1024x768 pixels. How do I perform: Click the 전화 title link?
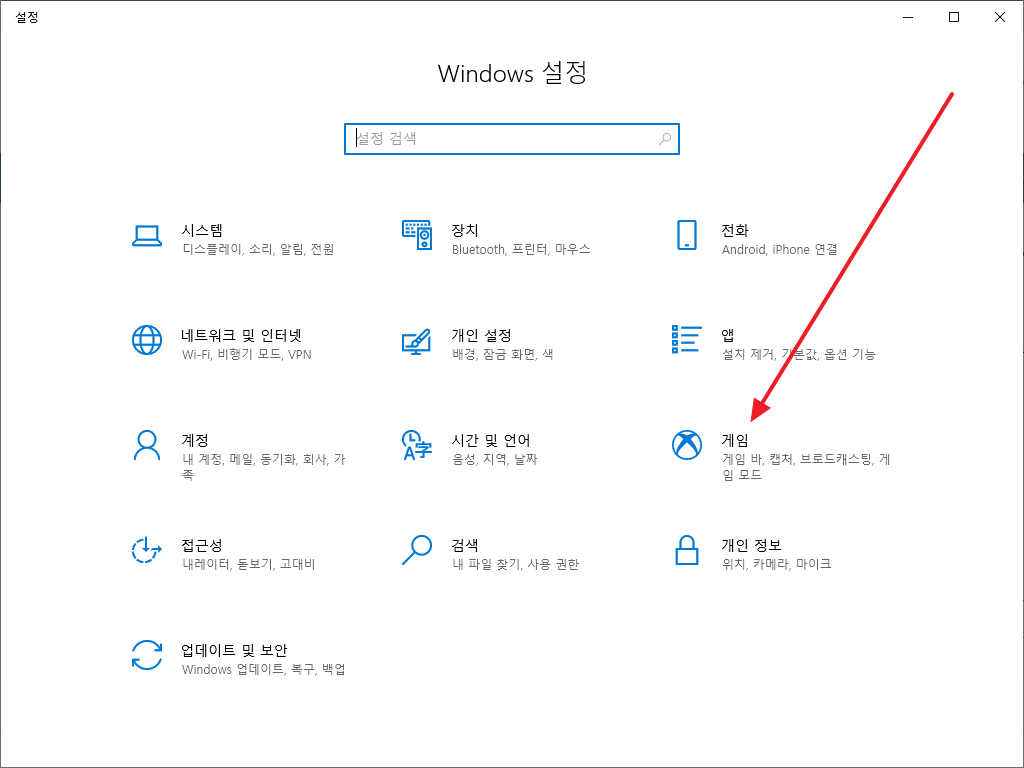(735, 230)
